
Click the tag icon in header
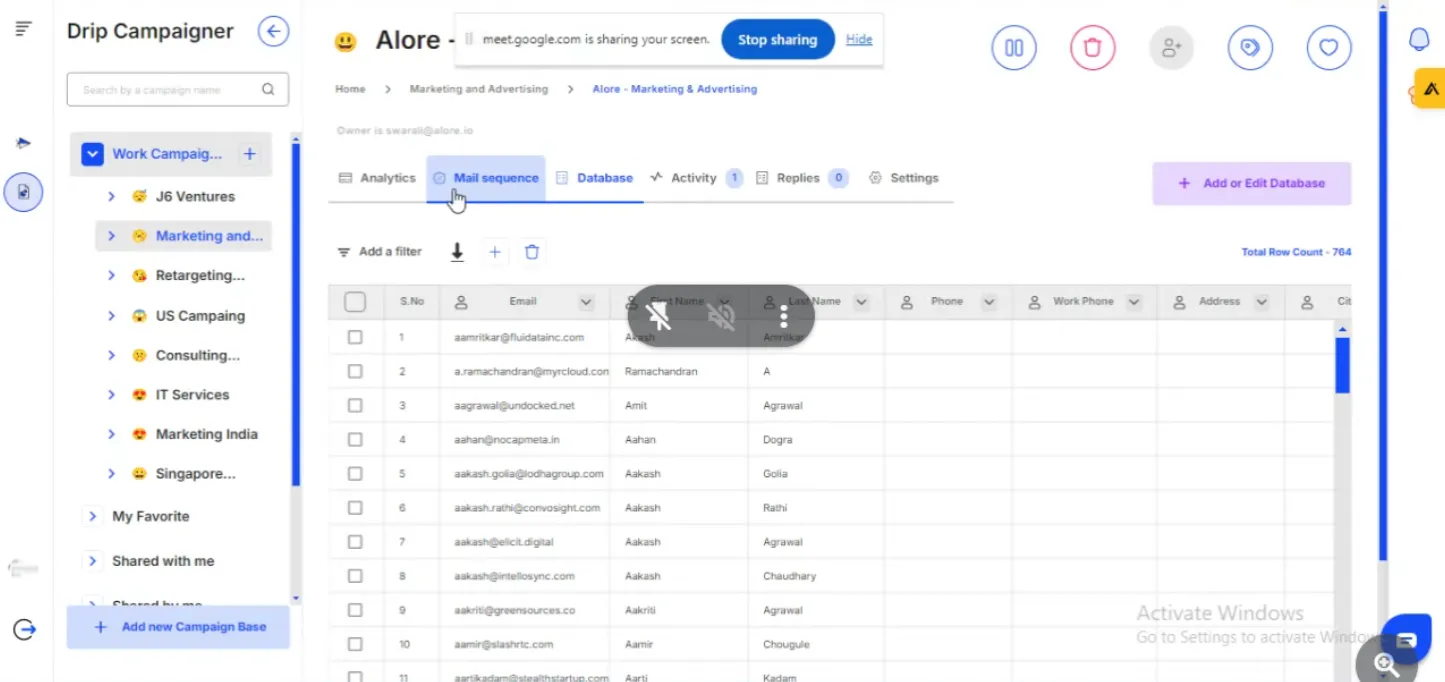pyautogui.click(x=1250, y=47)
